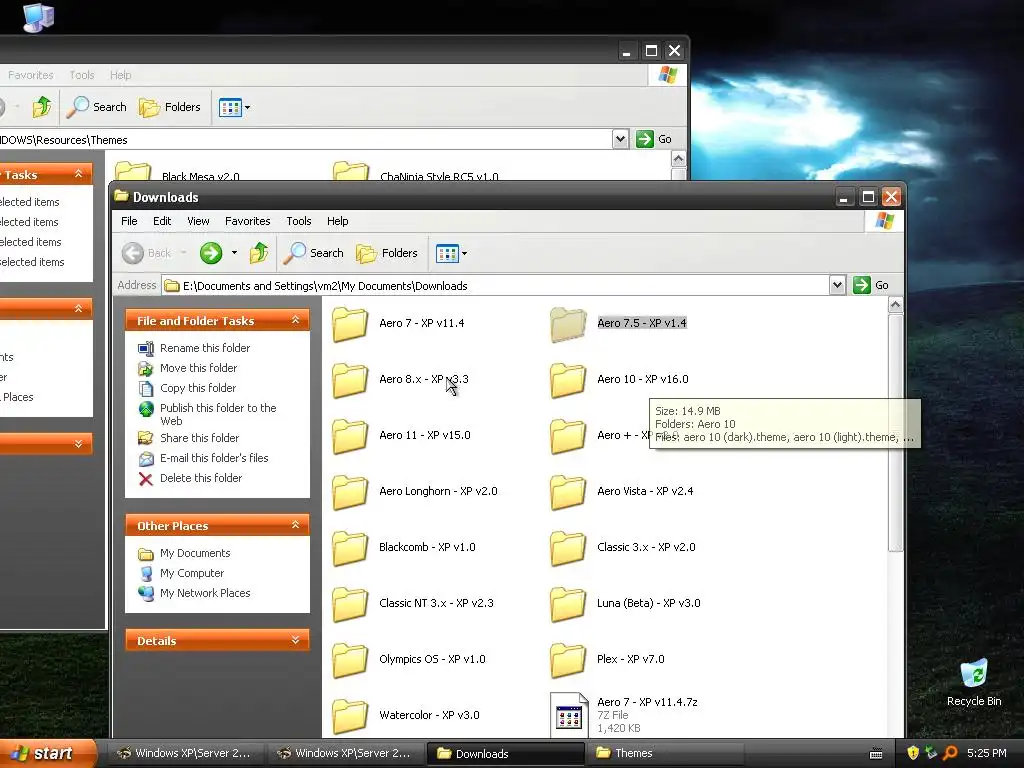Select the Luna (Beta) - XP v3.0 folder icon
The width and height of the screenshot is (1024, 768).
coord(568,604)
